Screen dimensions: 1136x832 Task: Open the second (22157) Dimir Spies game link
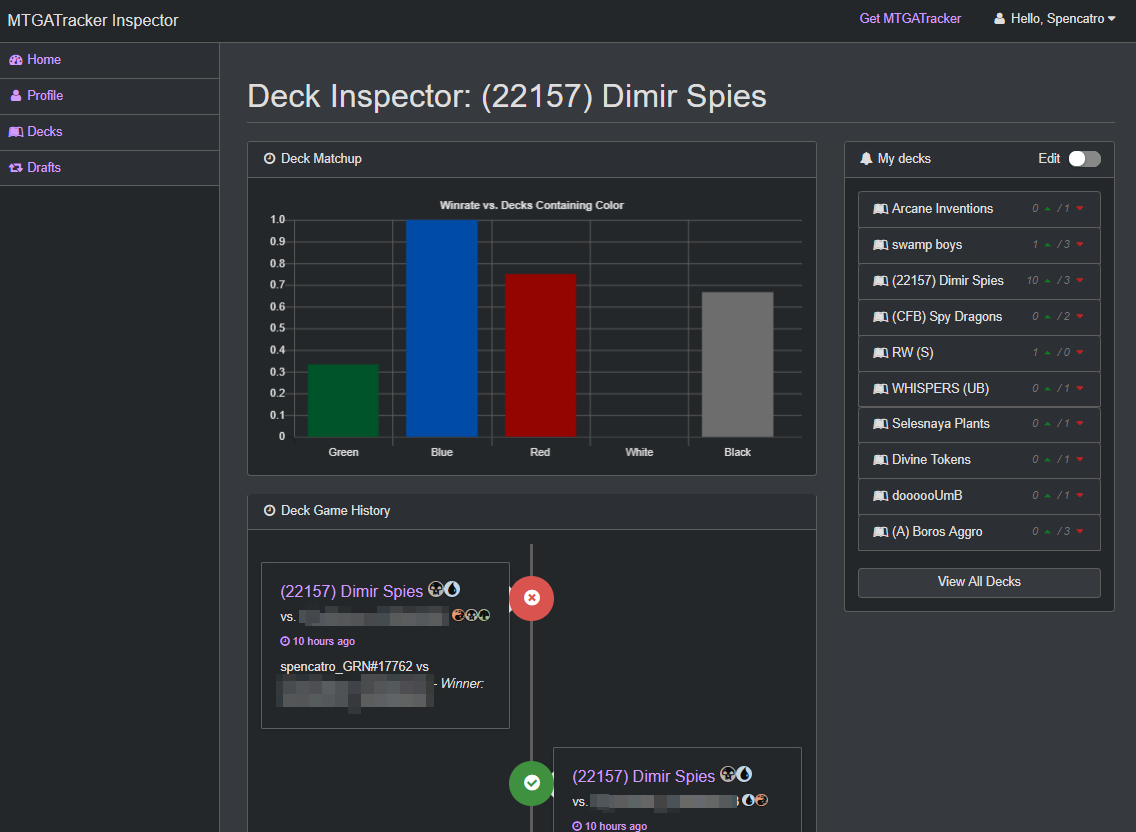click(643, 776)
